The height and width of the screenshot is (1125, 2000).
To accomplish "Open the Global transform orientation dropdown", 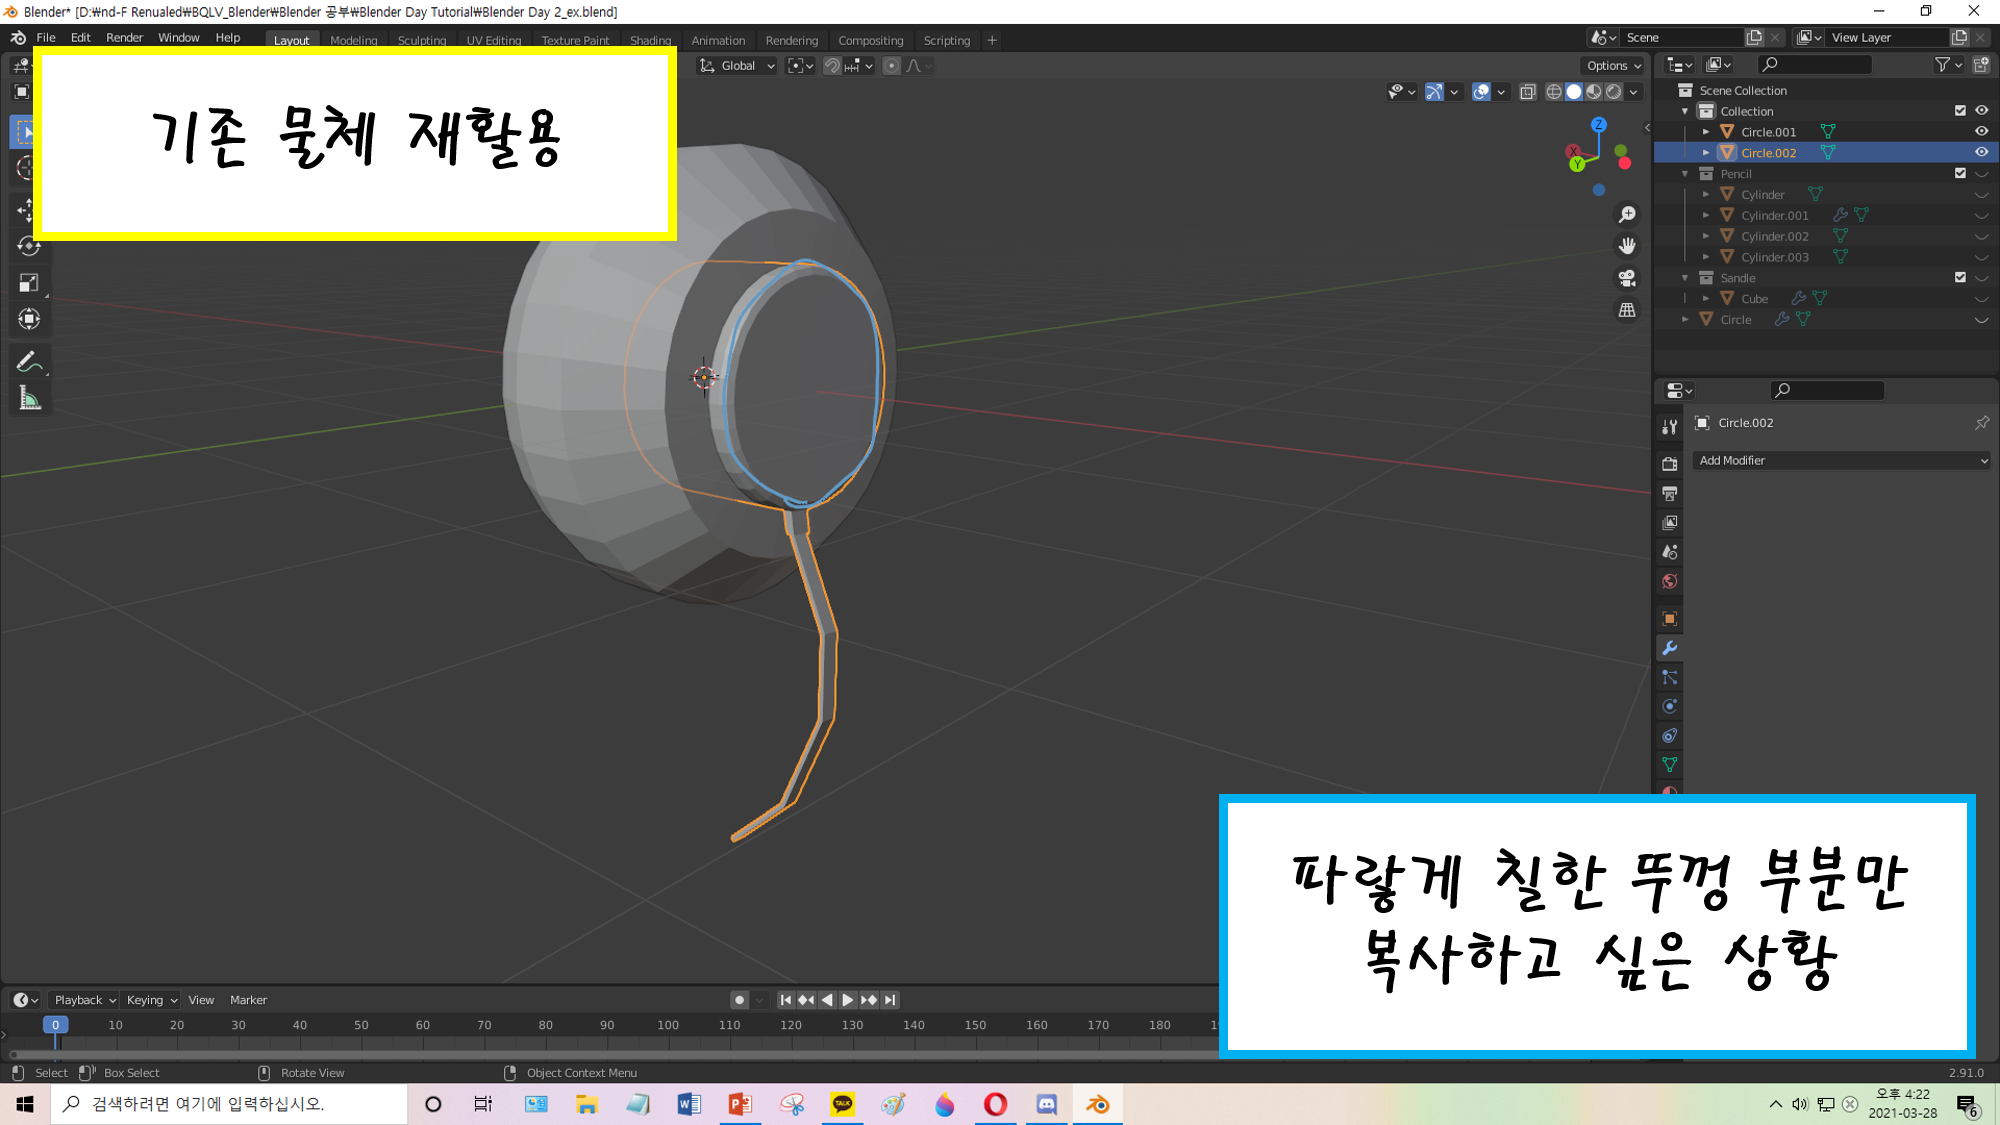I will point(738,66).
